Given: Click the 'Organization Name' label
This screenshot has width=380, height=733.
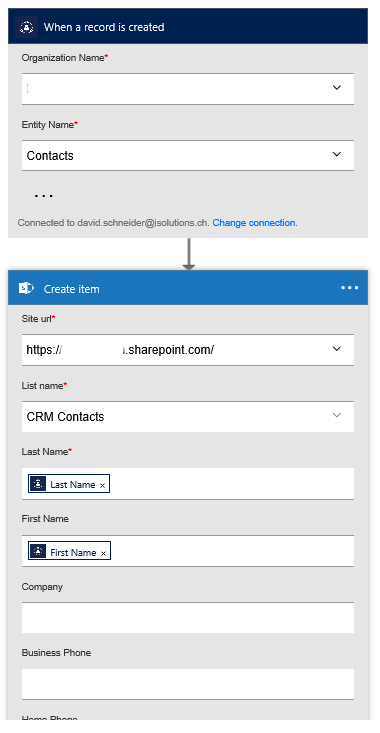Looking at the screenshot, I should click(65, 58).
